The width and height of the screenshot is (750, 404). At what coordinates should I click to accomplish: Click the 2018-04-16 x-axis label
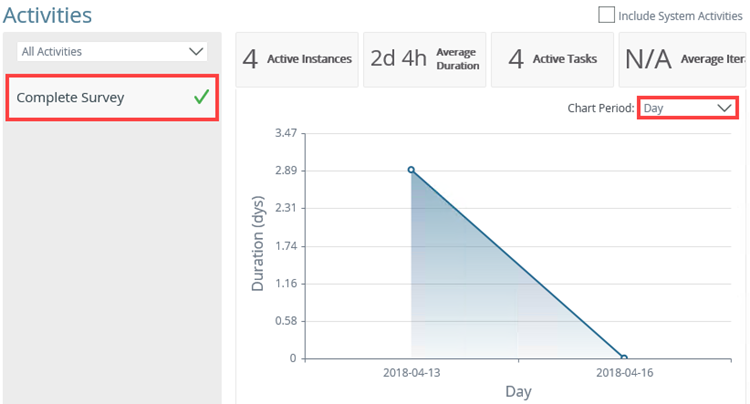coord(623,373)
